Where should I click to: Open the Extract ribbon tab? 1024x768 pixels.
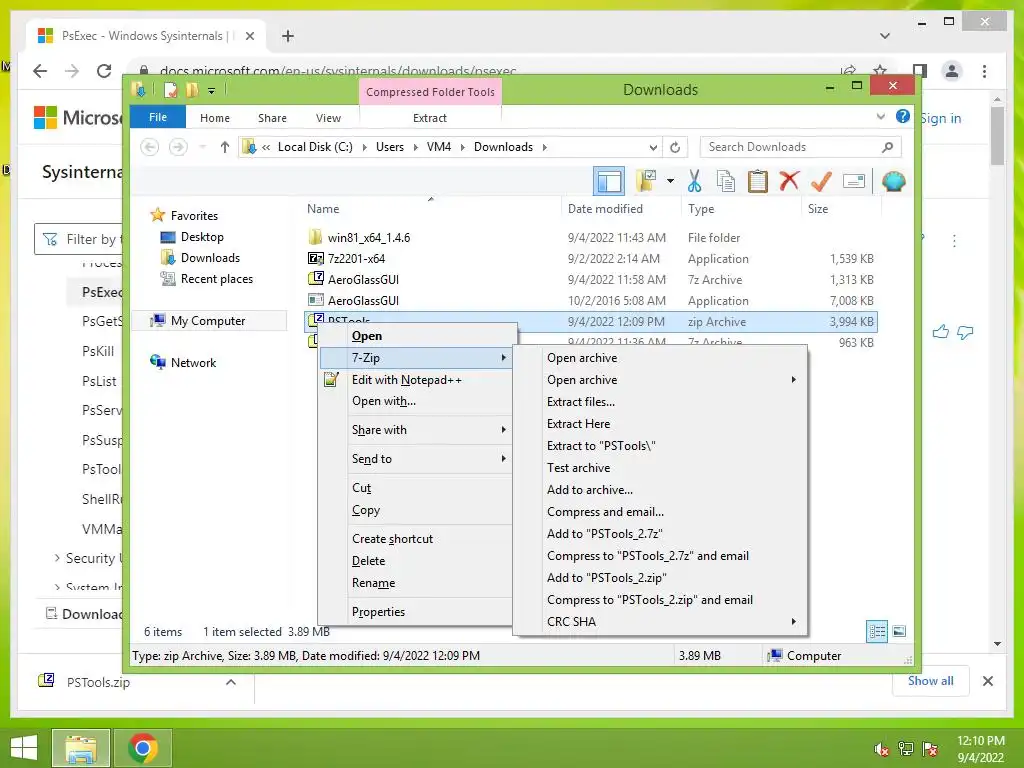tap(430, 118)
